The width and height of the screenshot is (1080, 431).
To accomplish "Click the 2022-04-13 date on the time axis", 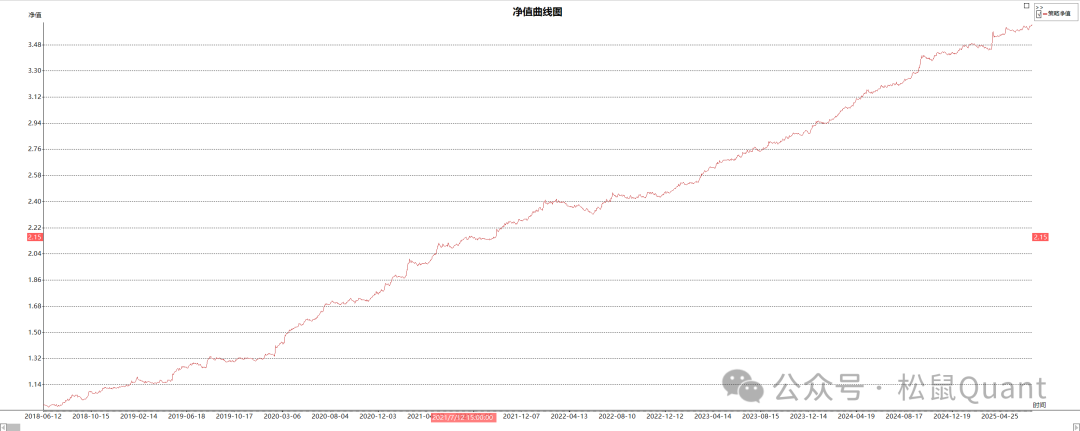I will click(571, 416).
